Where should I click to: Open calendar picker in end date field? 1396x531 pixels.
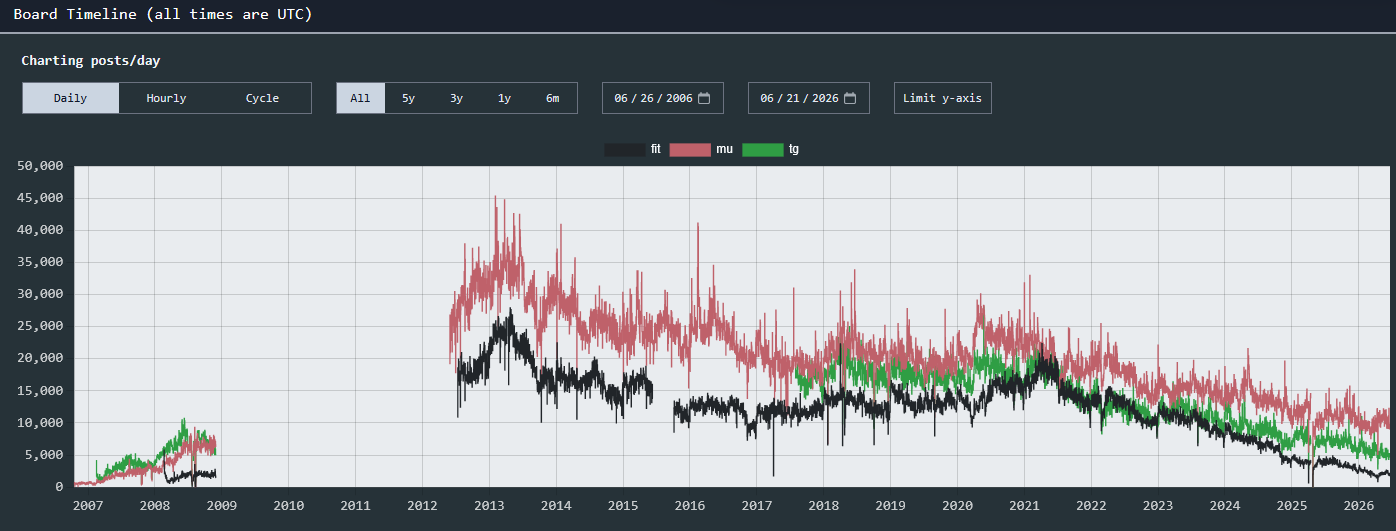850,98
